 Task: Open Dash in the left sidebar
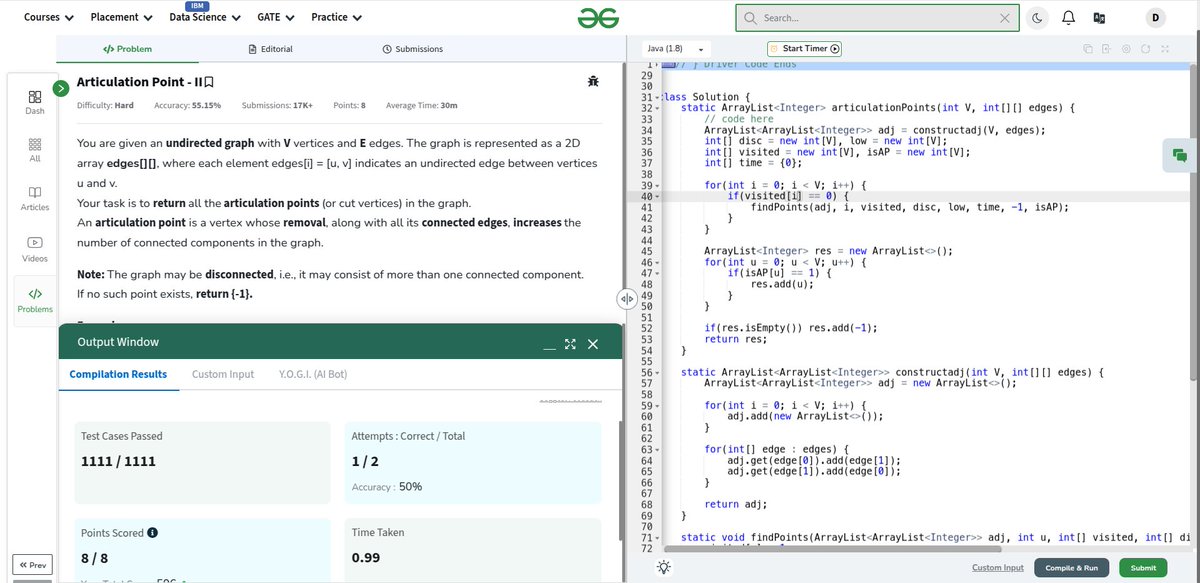click(34, 101)
